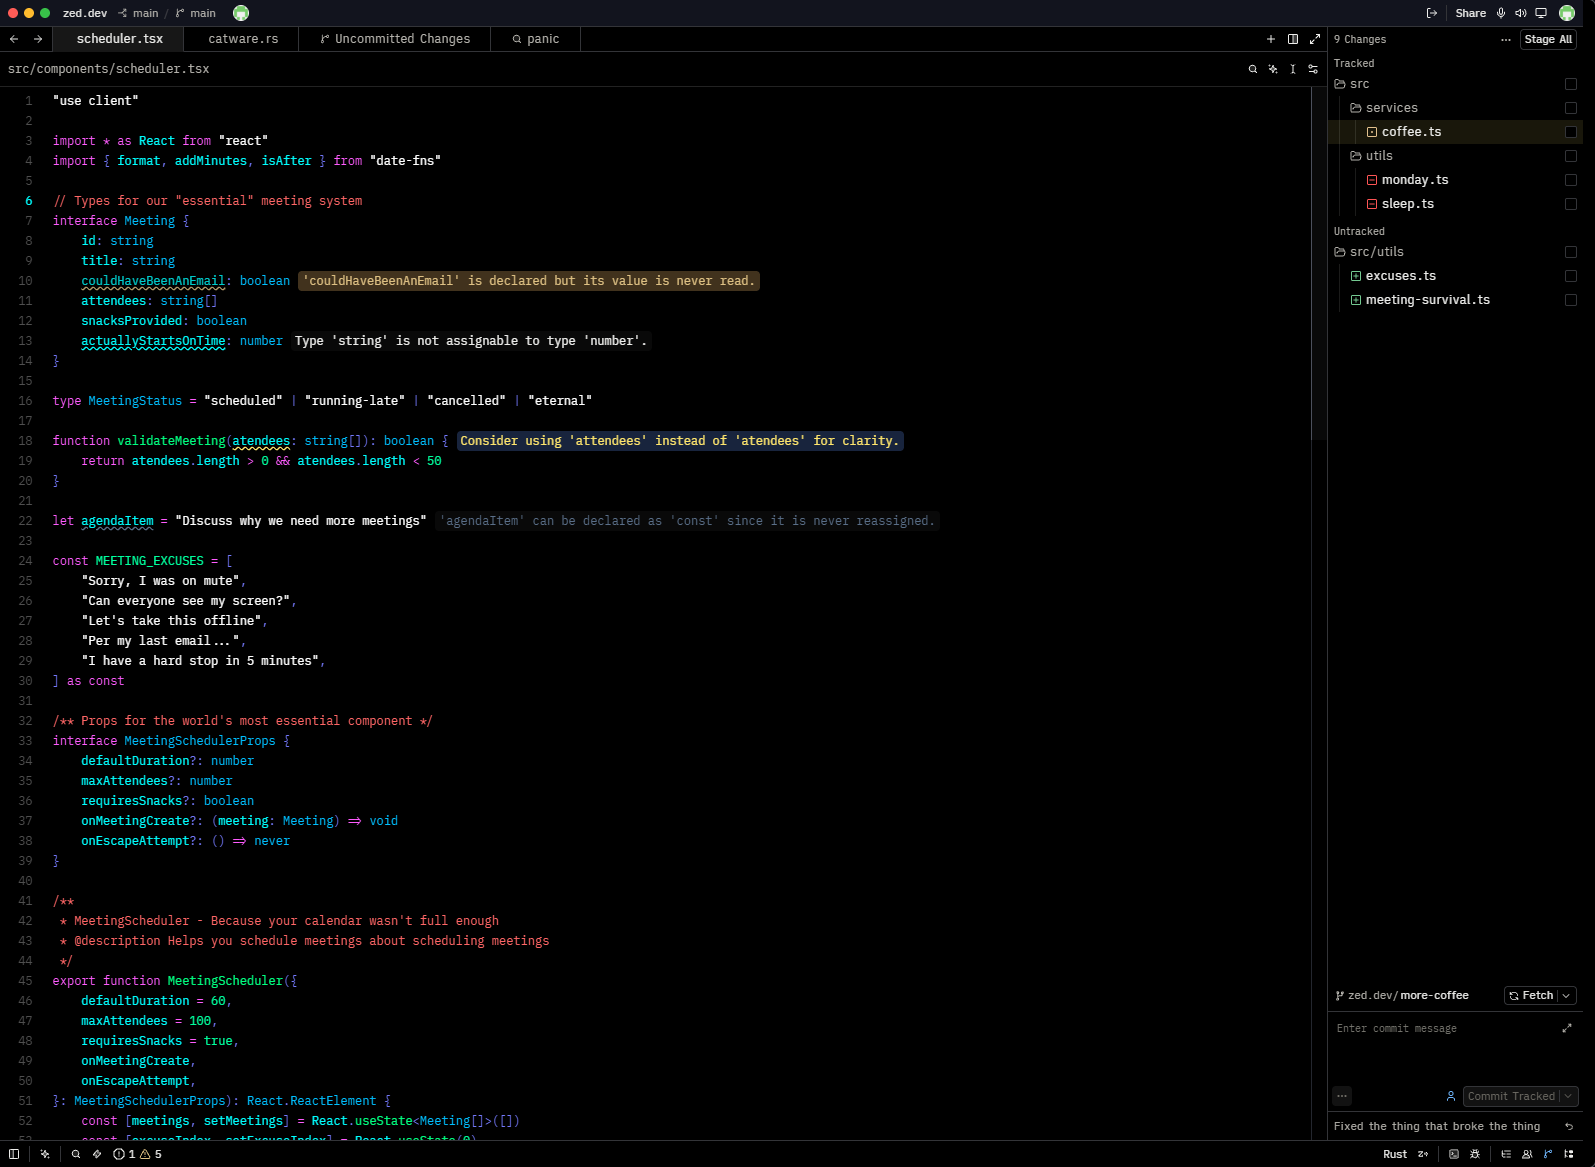Open a new tab with the plus icon

(x=1271, y=39)
